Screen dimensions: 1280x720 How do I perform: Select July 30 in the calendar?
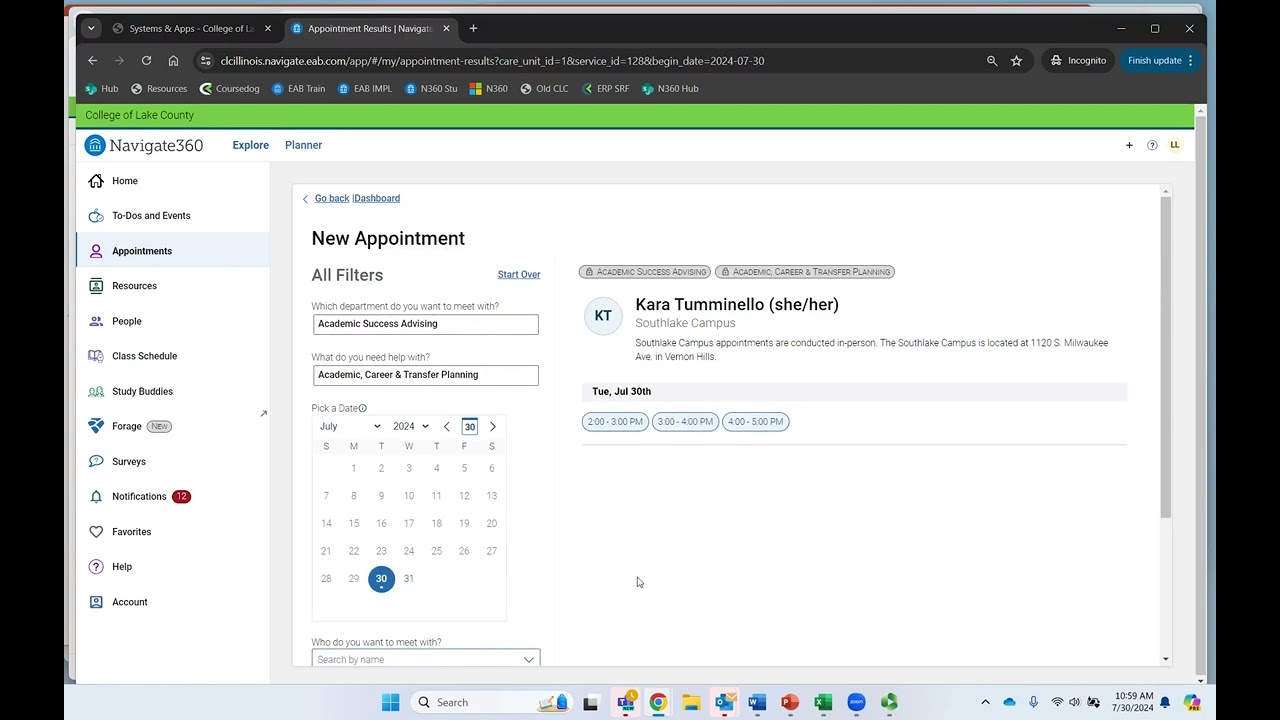(381, 579)
